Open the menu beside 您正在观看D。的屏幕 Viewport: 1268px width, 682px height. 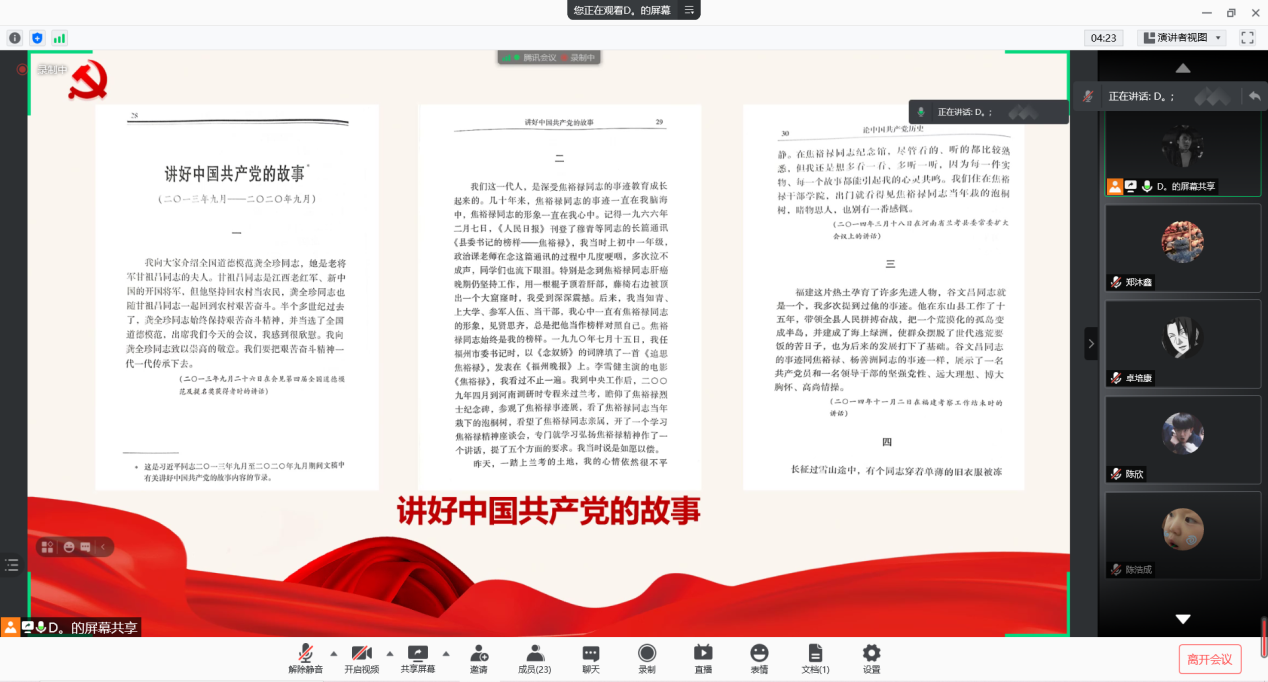coord(688,10)
